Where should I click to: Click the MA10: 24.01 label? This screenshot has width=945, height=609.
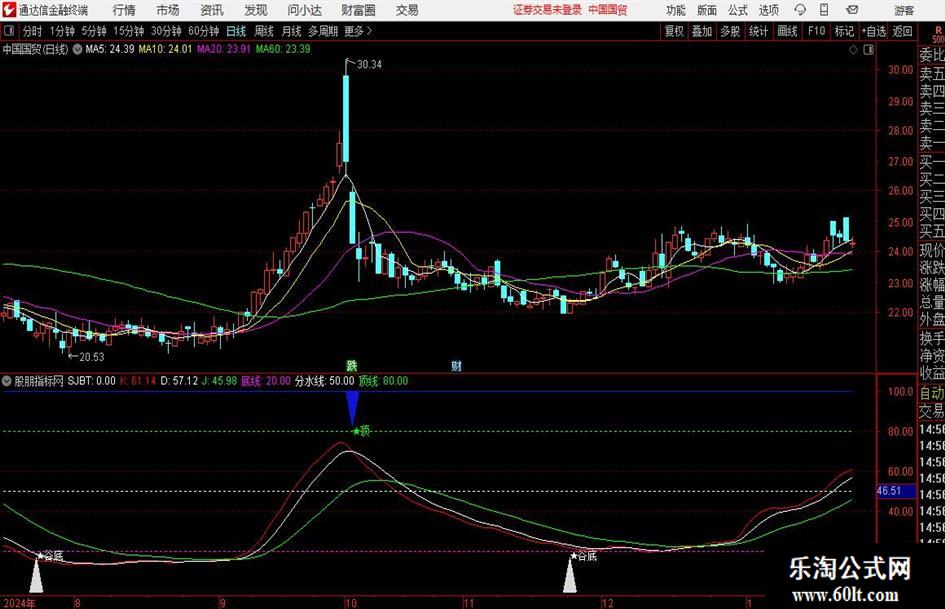pyautogui.click(x=165, y=49)
